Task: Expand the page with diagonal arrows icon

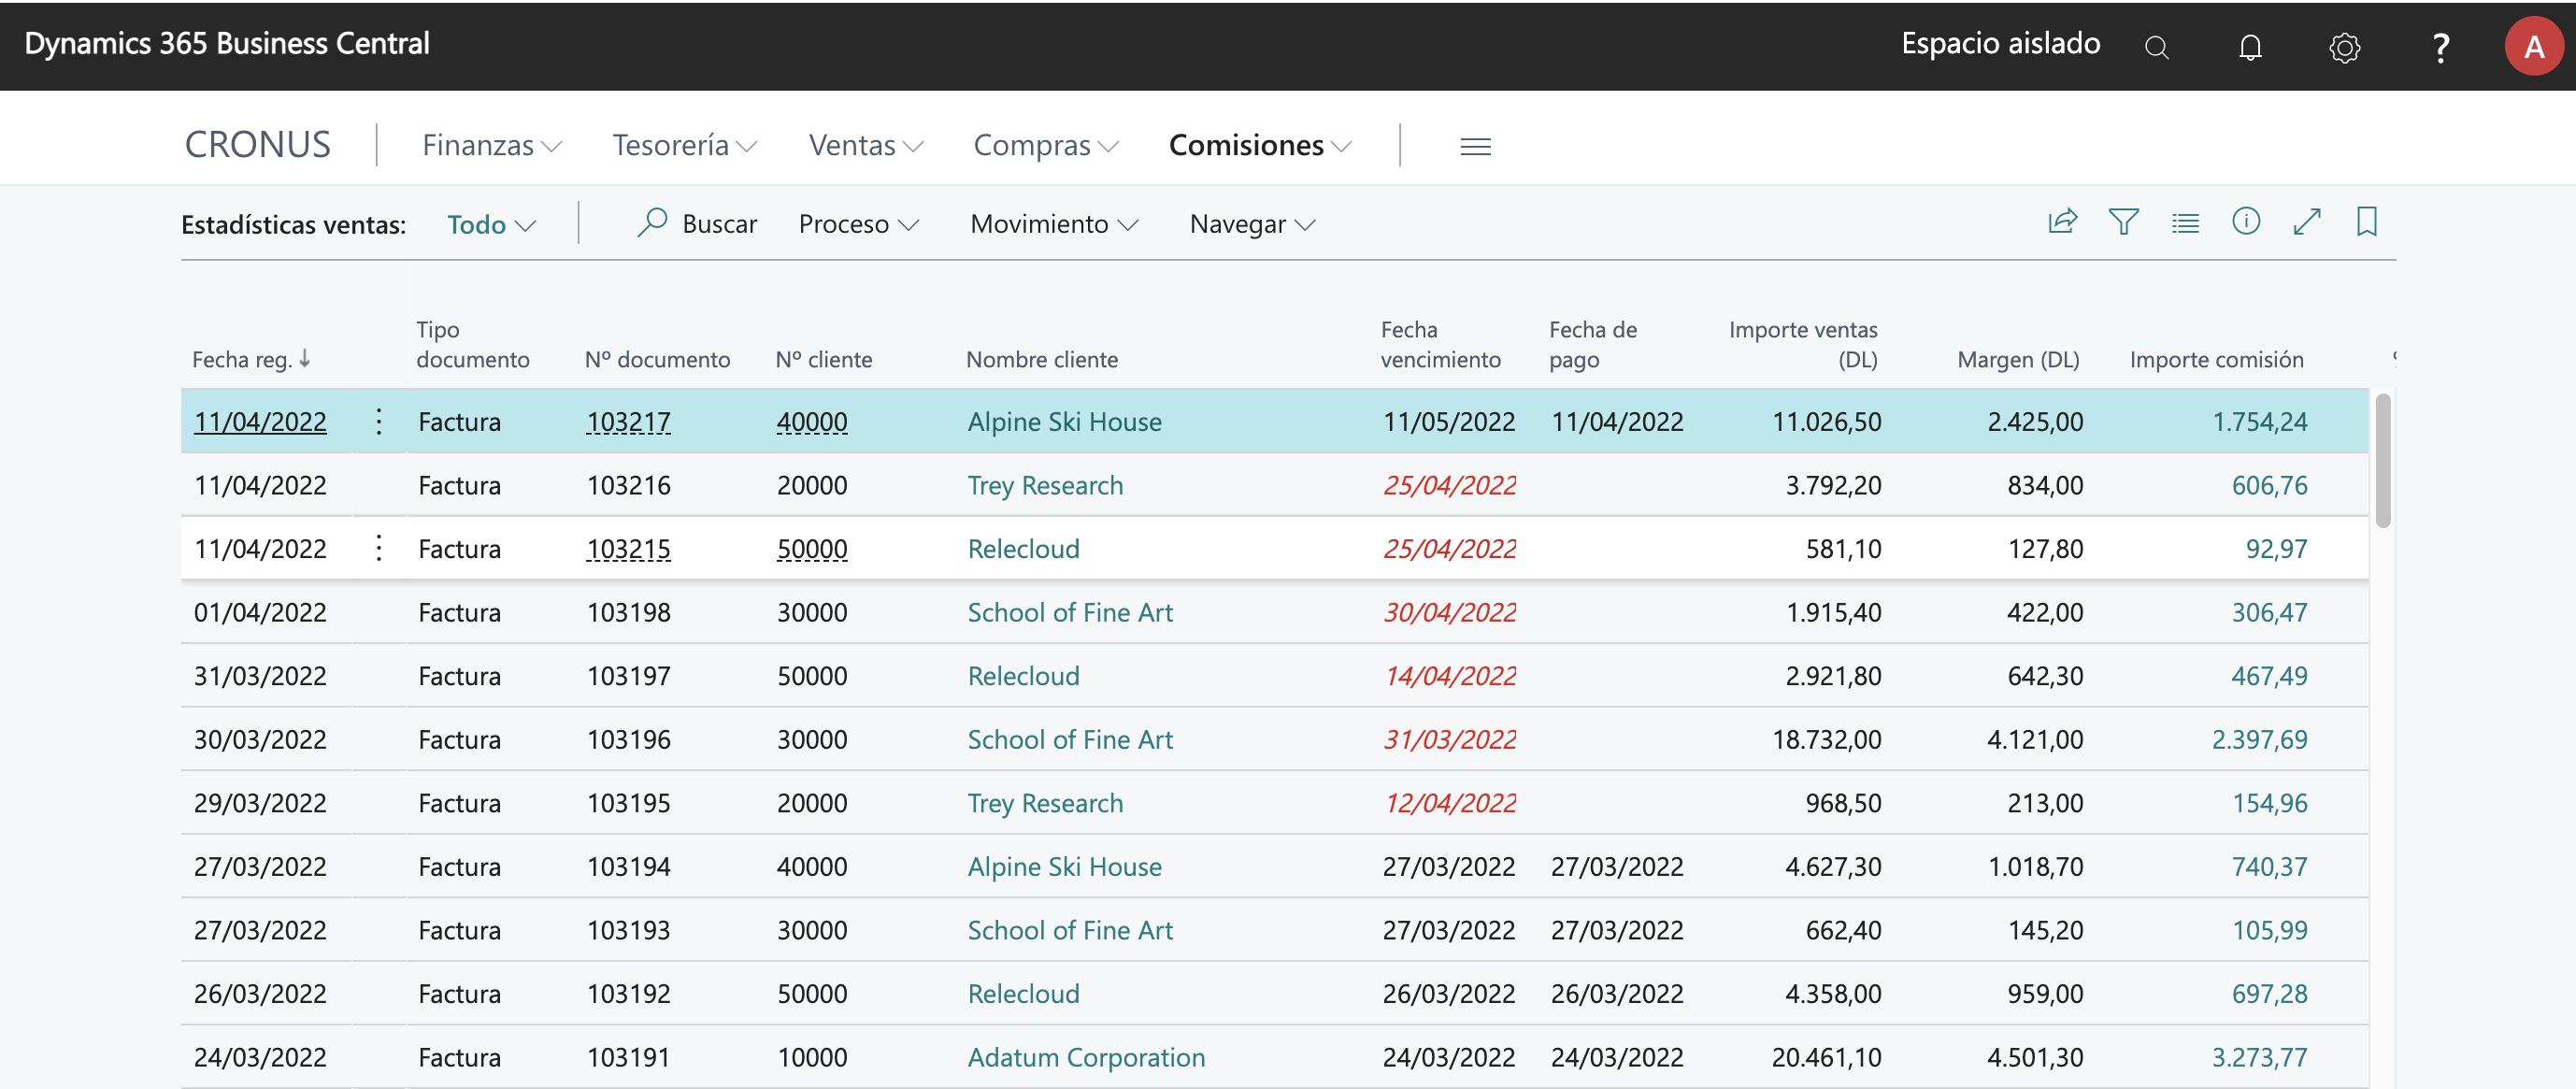Action: [2306, 221]
